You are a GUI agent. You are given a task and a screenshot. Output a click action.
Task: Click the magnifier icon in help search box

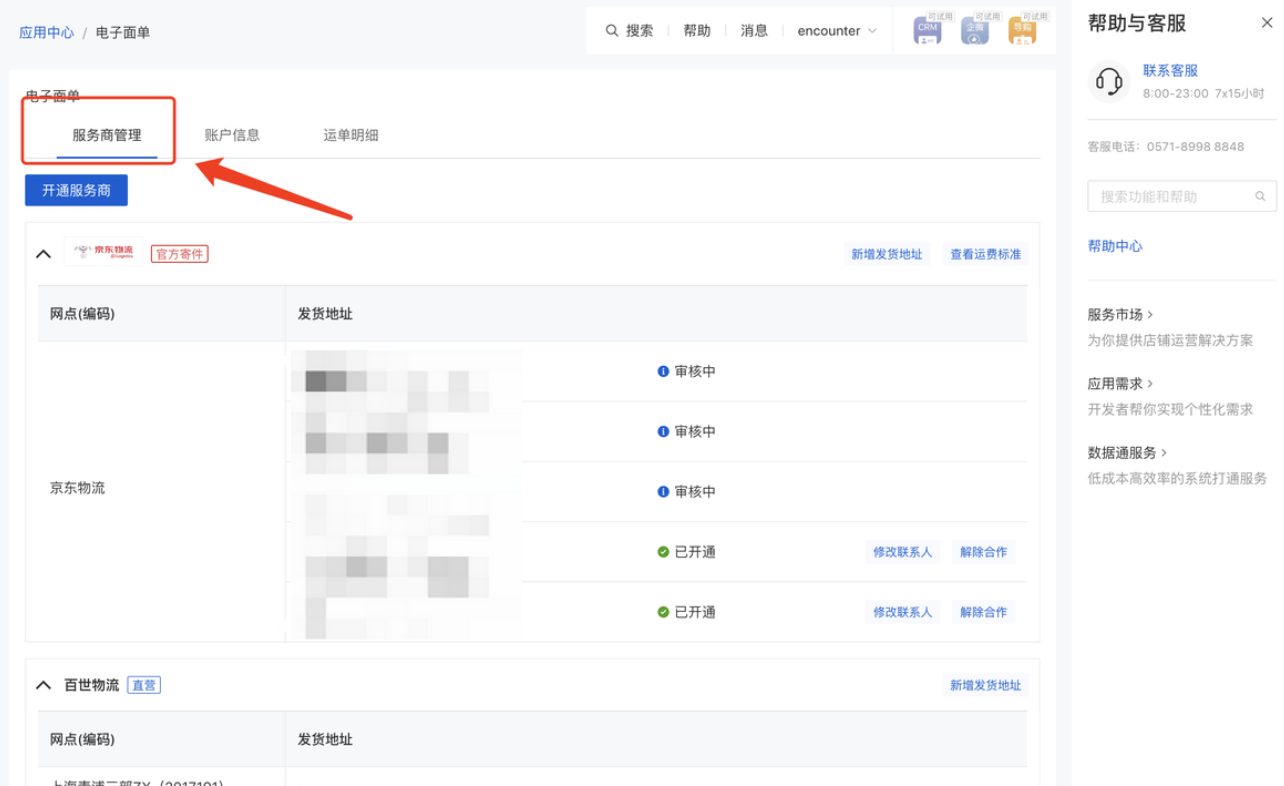tap(1261, 197)
